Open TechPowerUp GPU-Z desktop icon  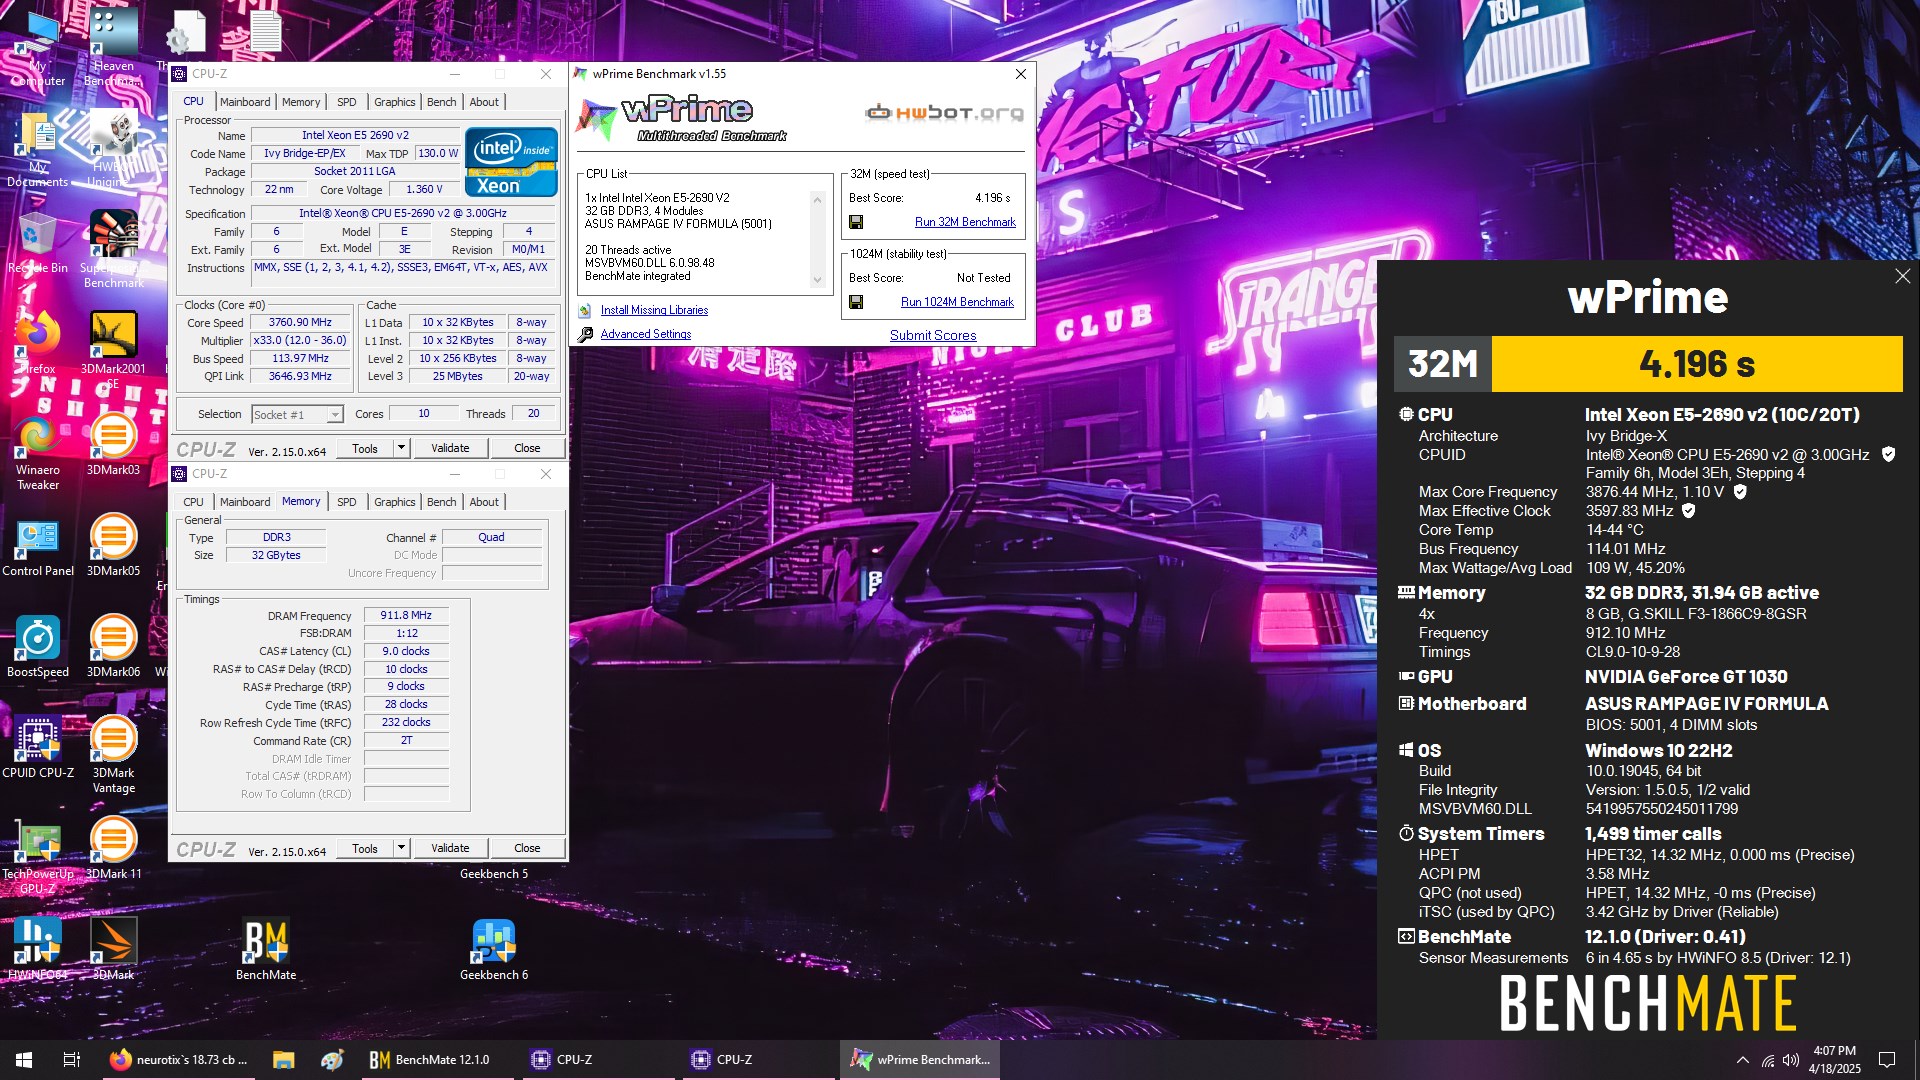click(x=38, y=856)
